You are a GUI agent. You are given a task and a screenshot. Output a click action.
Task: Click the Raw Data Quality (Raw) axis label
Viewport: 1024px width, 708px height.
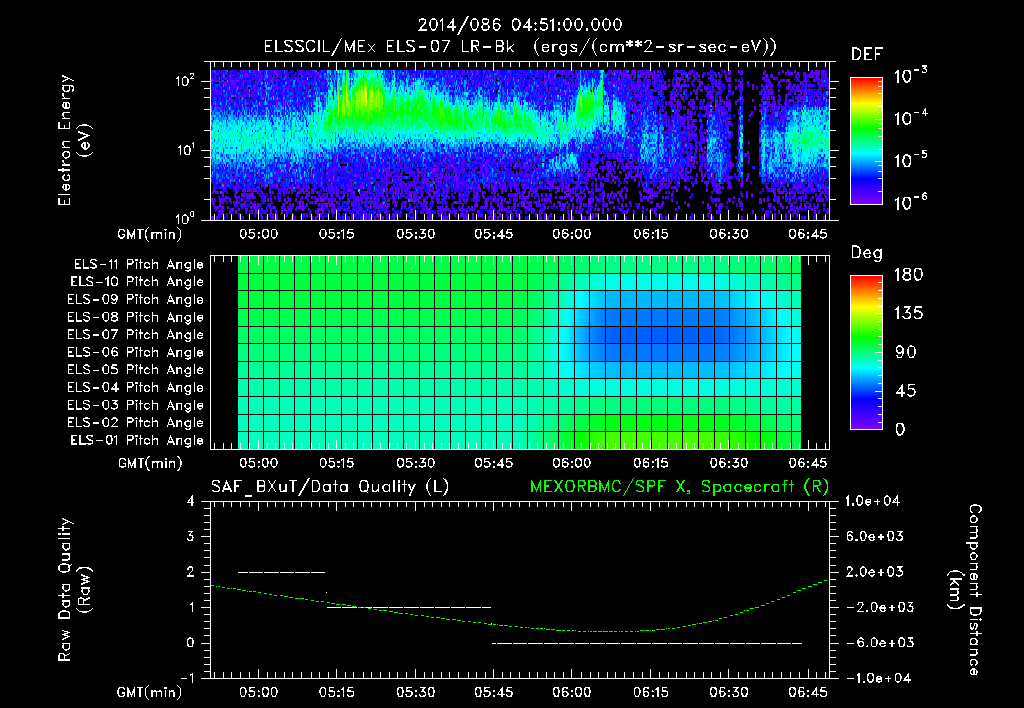point(74,590)
